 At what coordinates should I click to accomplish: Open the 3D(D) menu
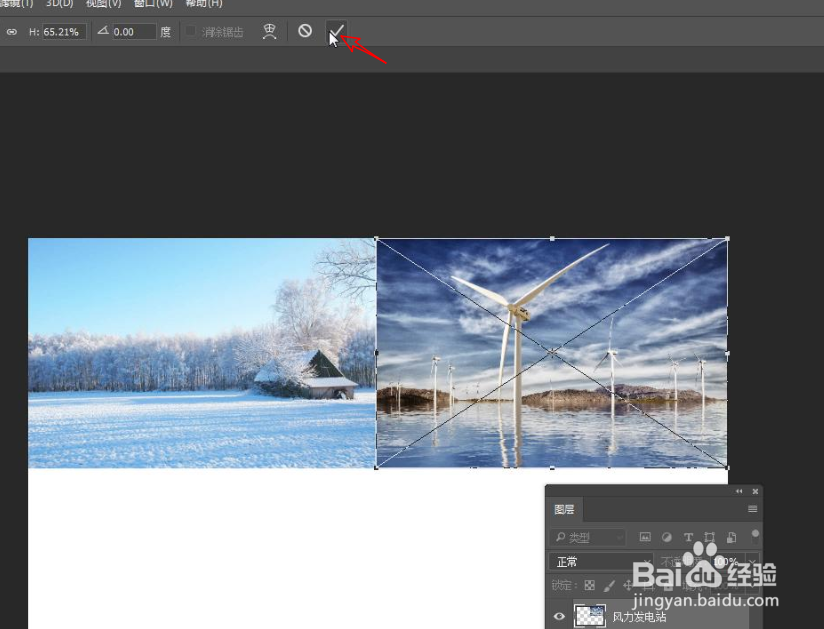click(59, 4)
